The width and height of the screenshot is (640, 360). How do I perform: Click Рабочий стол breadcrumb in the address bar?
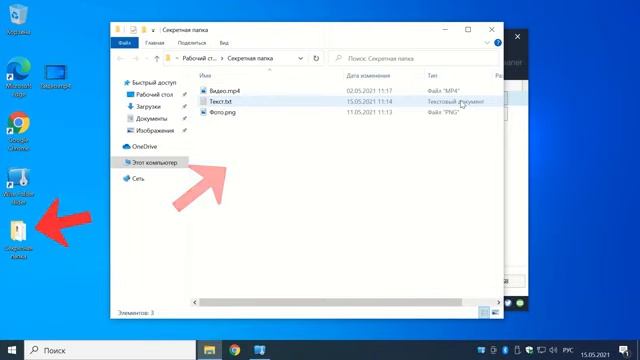(199, 58)
